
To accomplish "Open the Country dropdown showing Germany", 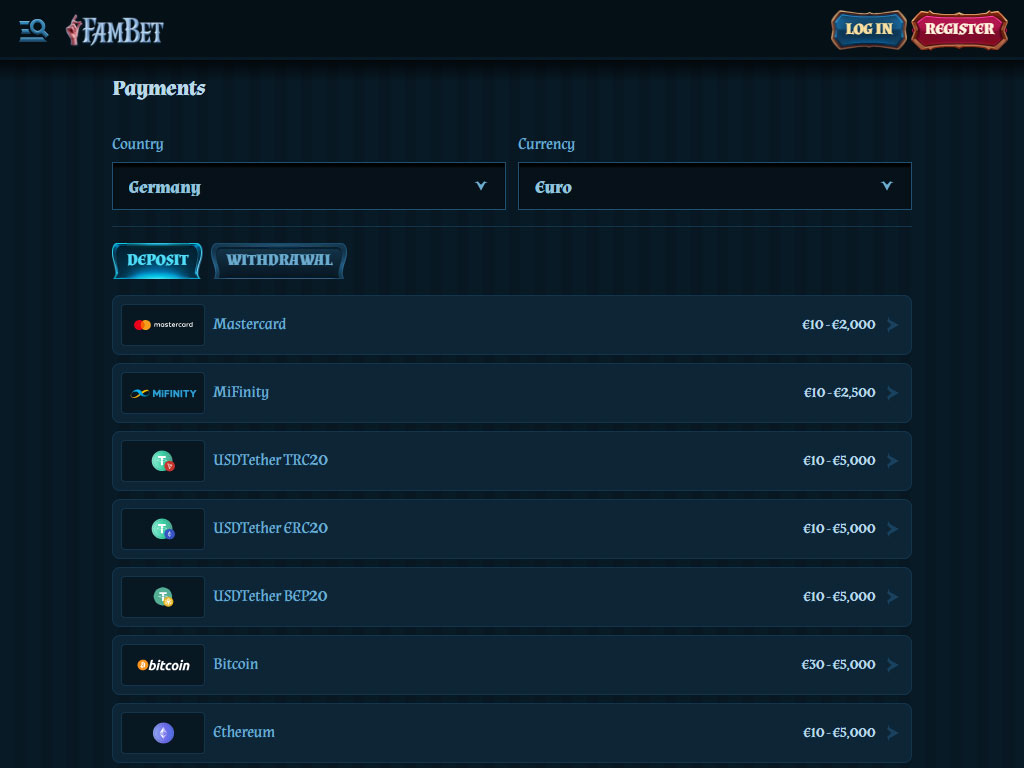I will click(309, 186).
